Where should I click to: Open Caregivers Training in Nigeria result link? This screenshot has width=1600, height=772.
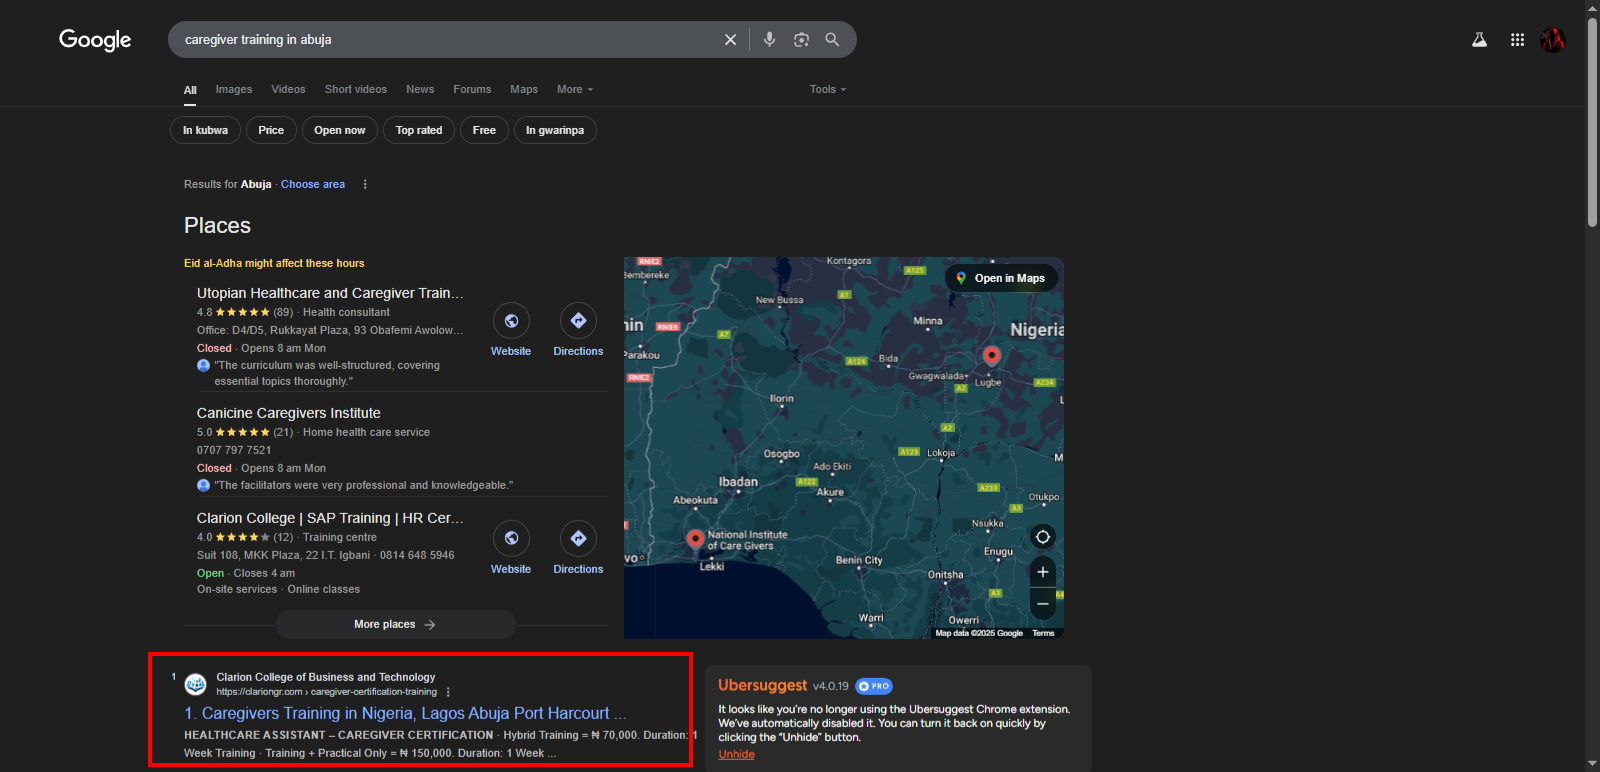pos(405,713)
